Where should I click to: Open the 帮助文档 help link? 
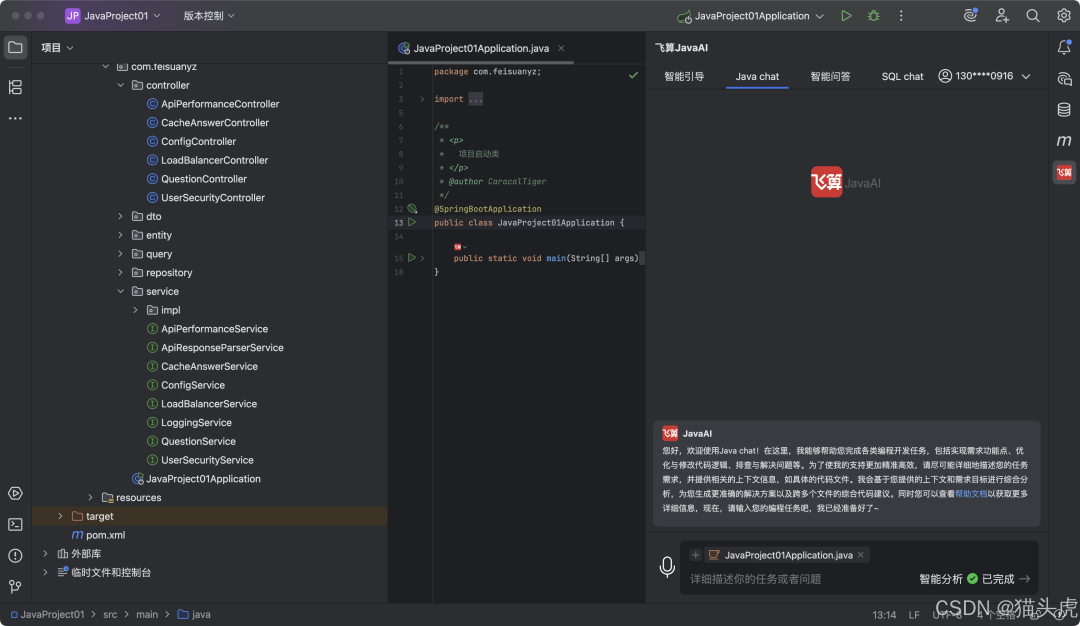[971, 494]
